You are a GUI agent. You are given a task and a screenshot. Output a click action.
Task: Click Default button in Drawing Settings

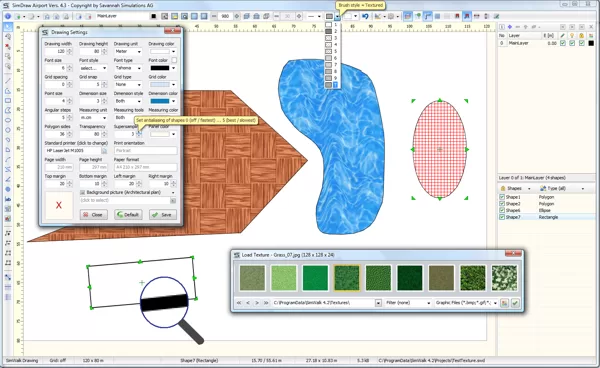[x=128, y=215]
